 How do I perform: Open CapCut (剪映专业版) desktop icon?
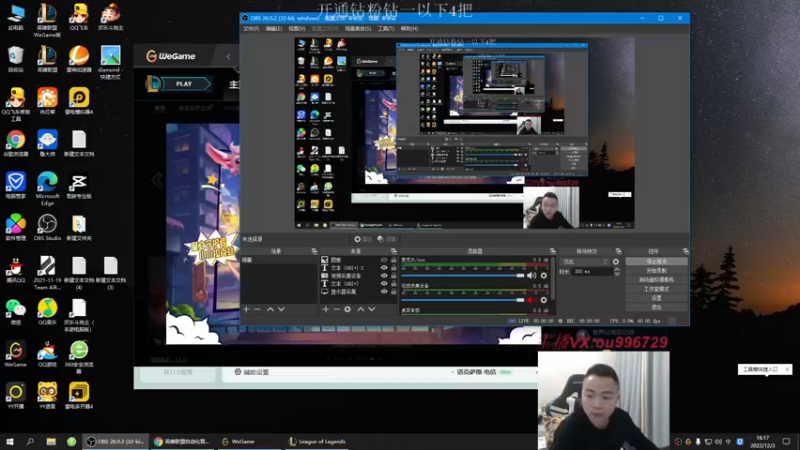(79, 186)
